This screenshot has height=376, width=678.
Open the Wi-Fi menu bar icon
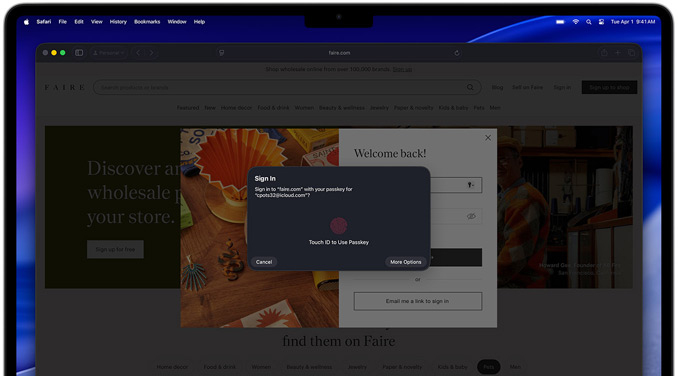(x=576, y=22)
